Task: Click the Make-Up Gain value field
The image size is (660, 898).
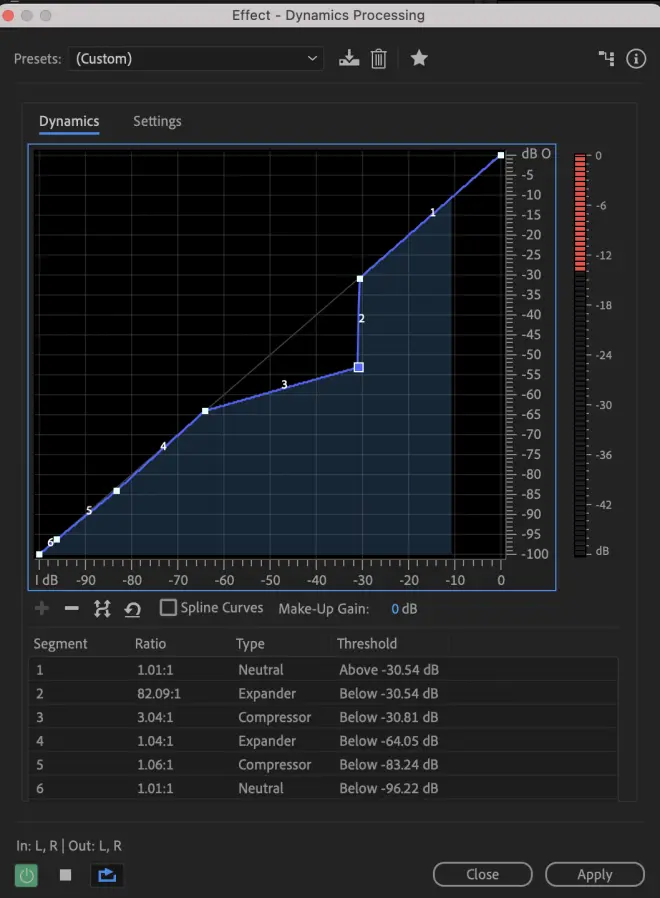Action: 403,609
